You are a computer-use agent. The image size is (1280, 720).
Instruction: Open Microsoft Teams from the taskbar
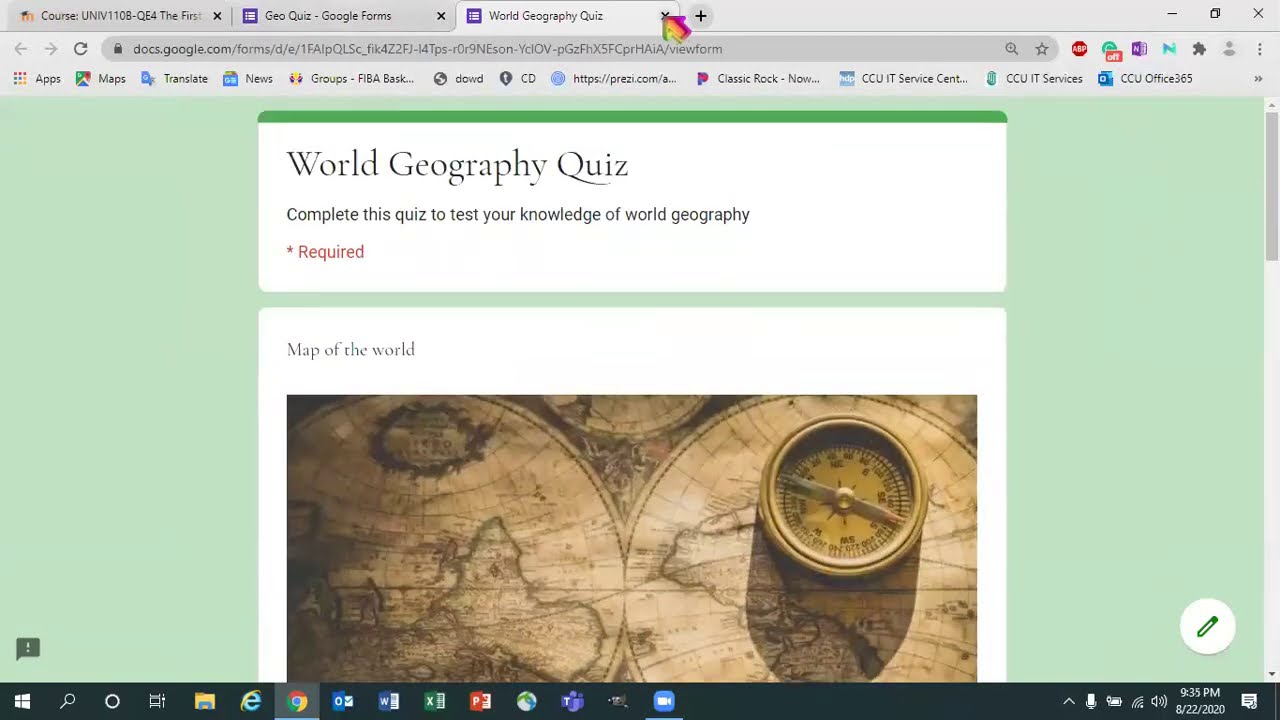[572, 701]
